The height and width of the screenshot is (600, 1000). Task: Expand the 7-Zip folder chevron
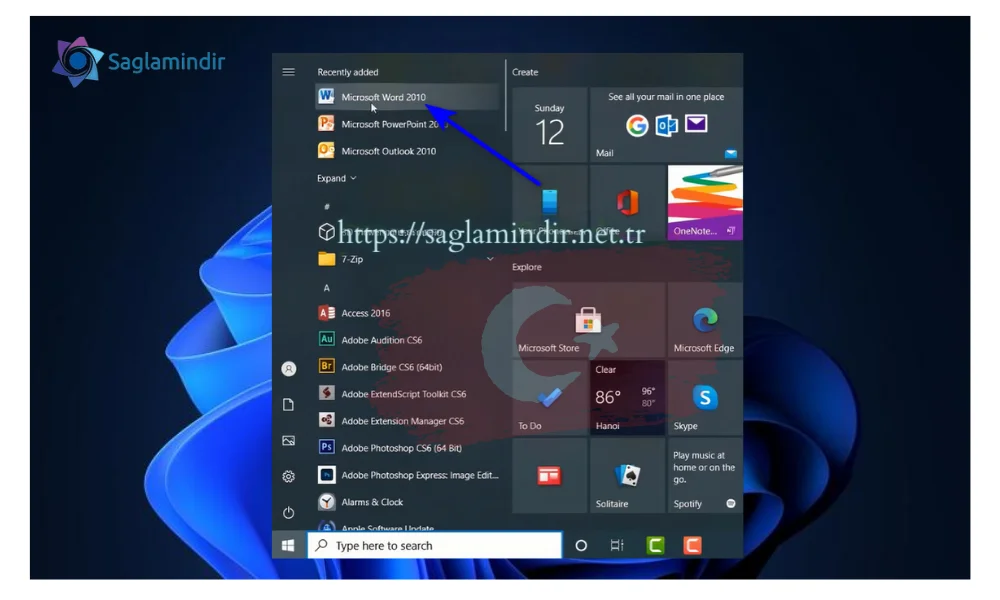[x=490, y=259]
